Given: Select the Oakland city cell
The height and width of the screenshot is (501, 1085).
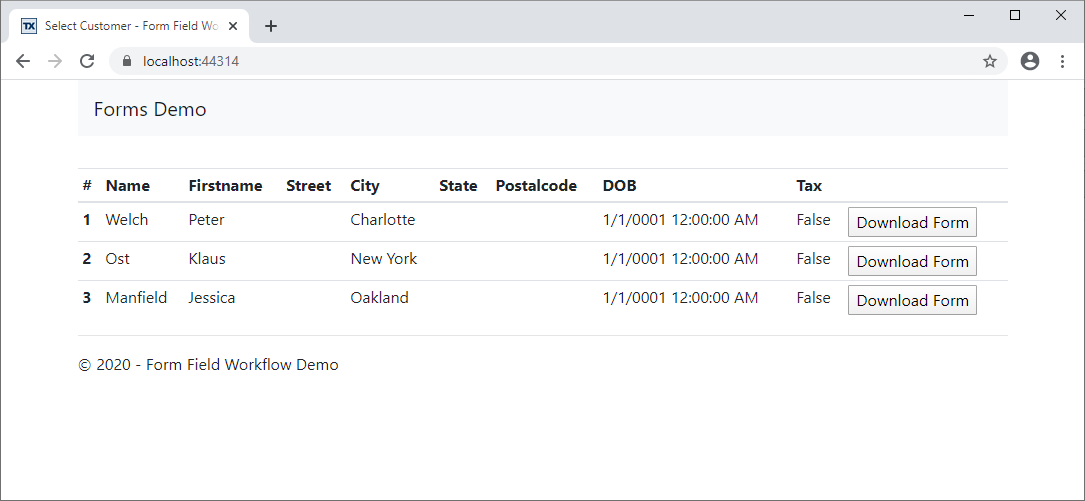Looking at the screenshot, I should coord(379,298).
